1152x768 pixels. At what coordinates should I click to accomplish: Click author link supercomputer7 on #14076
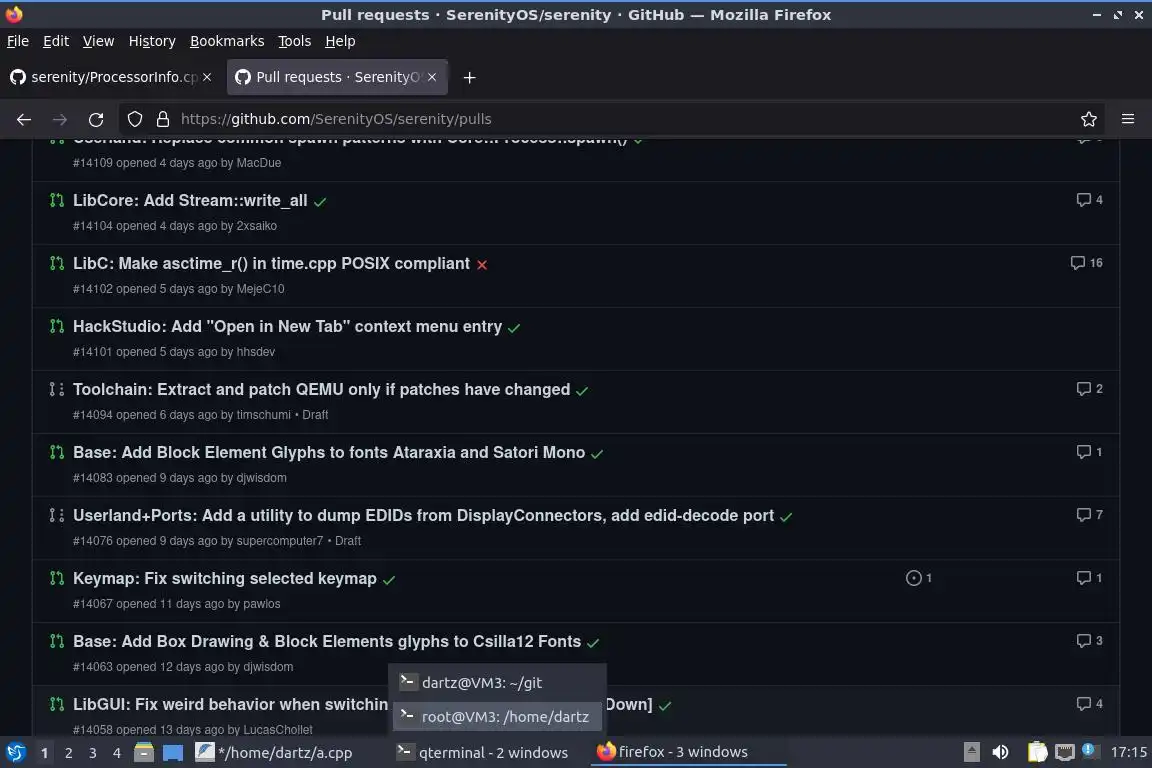pos(279,541)
